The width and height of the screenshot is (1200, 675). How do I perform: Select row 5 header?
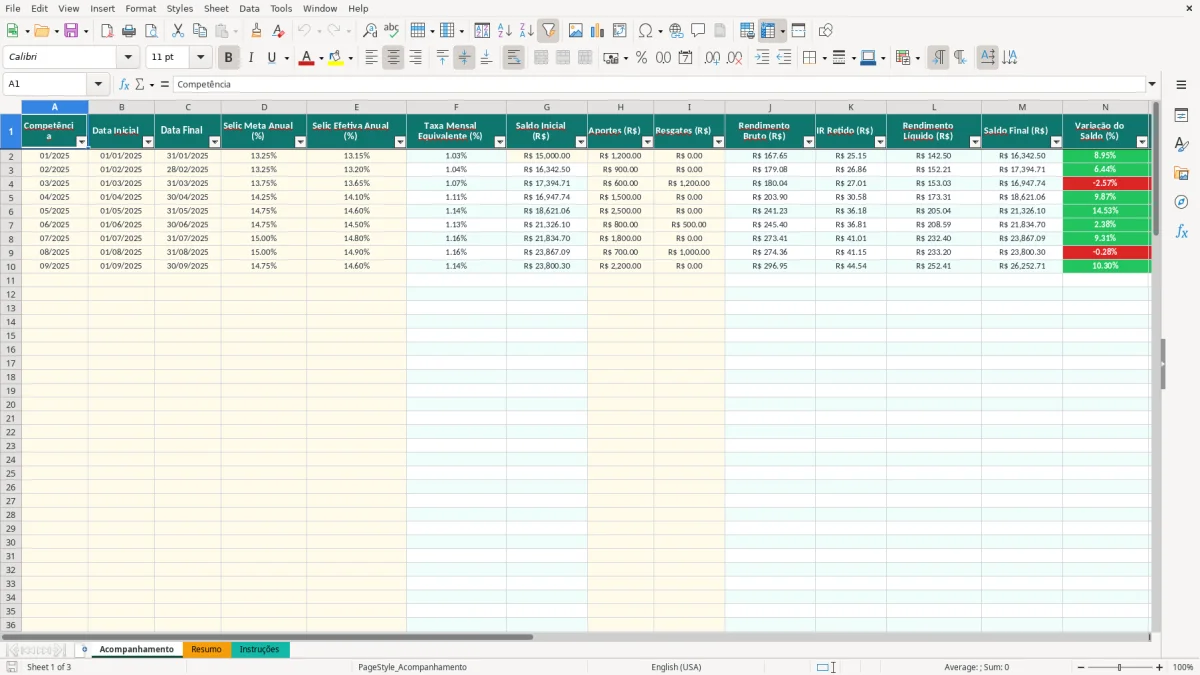coord(11,197)
